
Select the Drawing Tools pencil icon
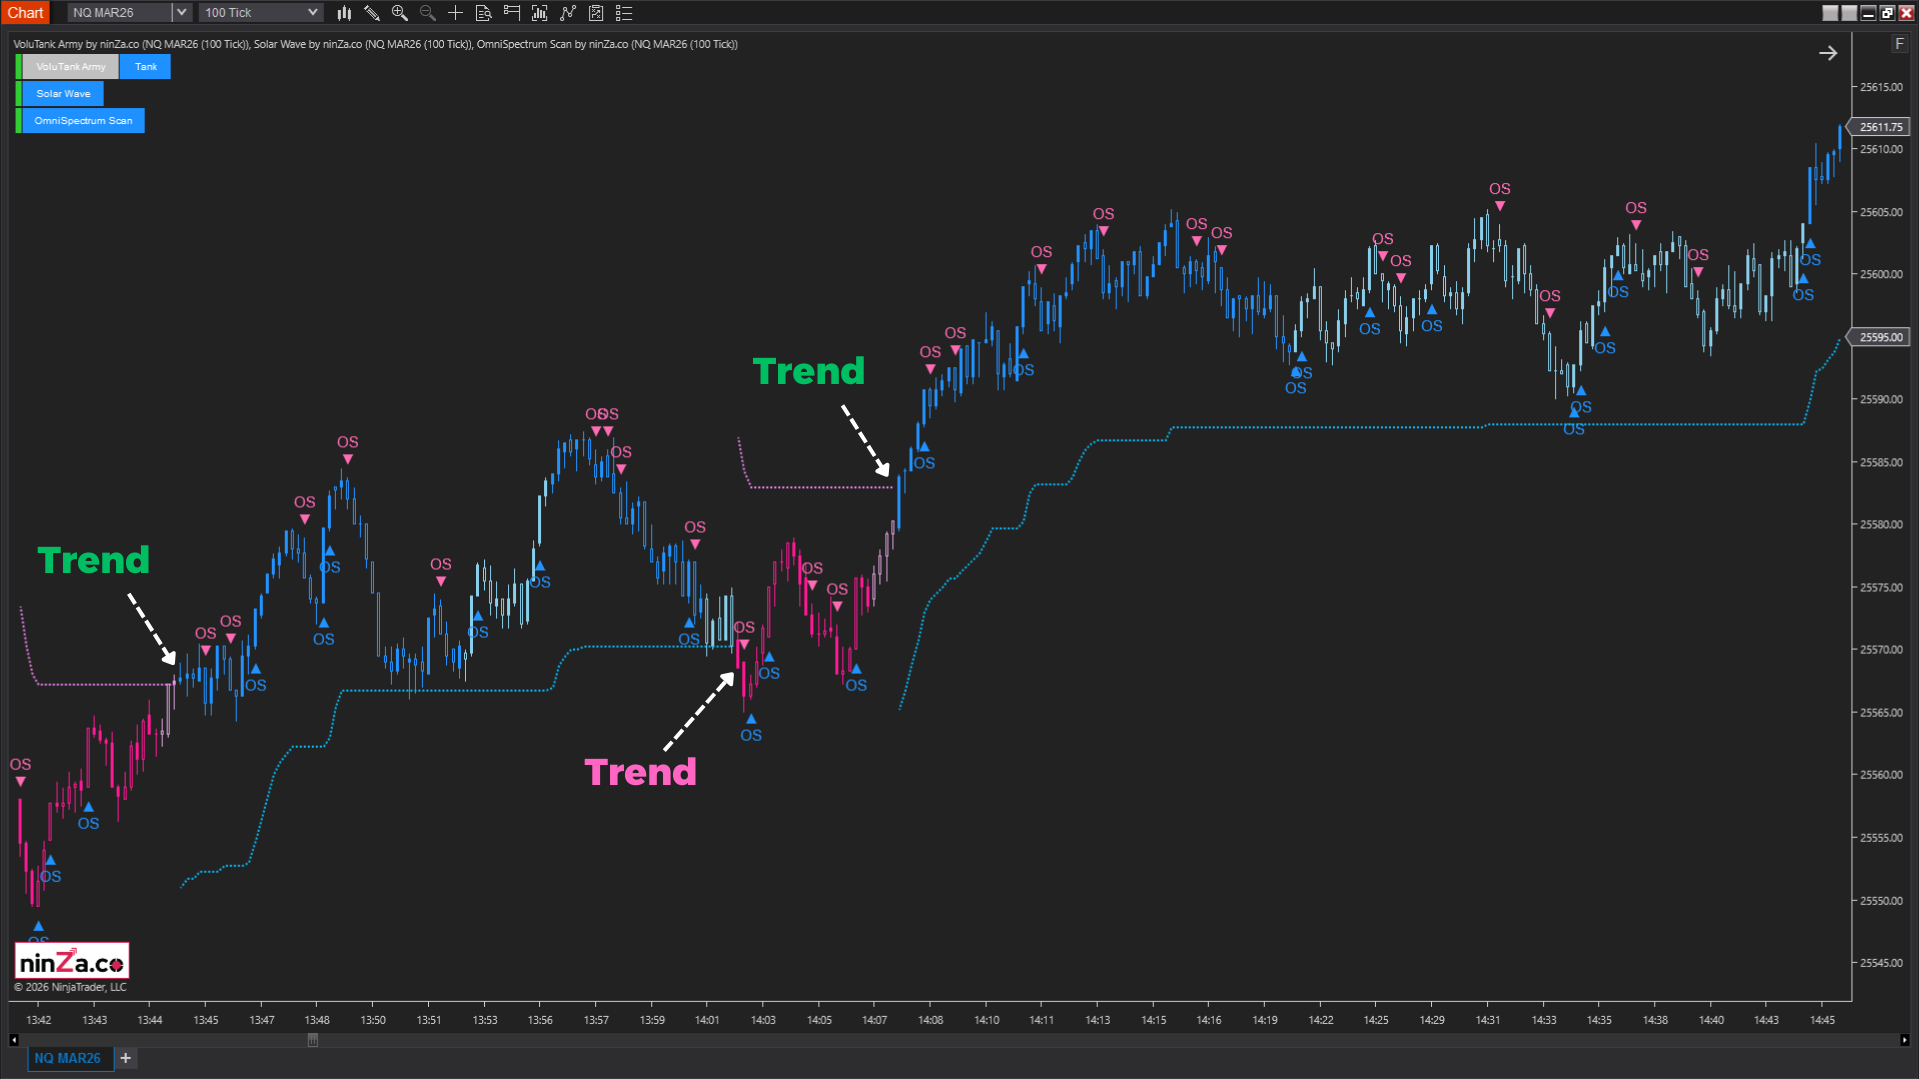click(372, 13)
